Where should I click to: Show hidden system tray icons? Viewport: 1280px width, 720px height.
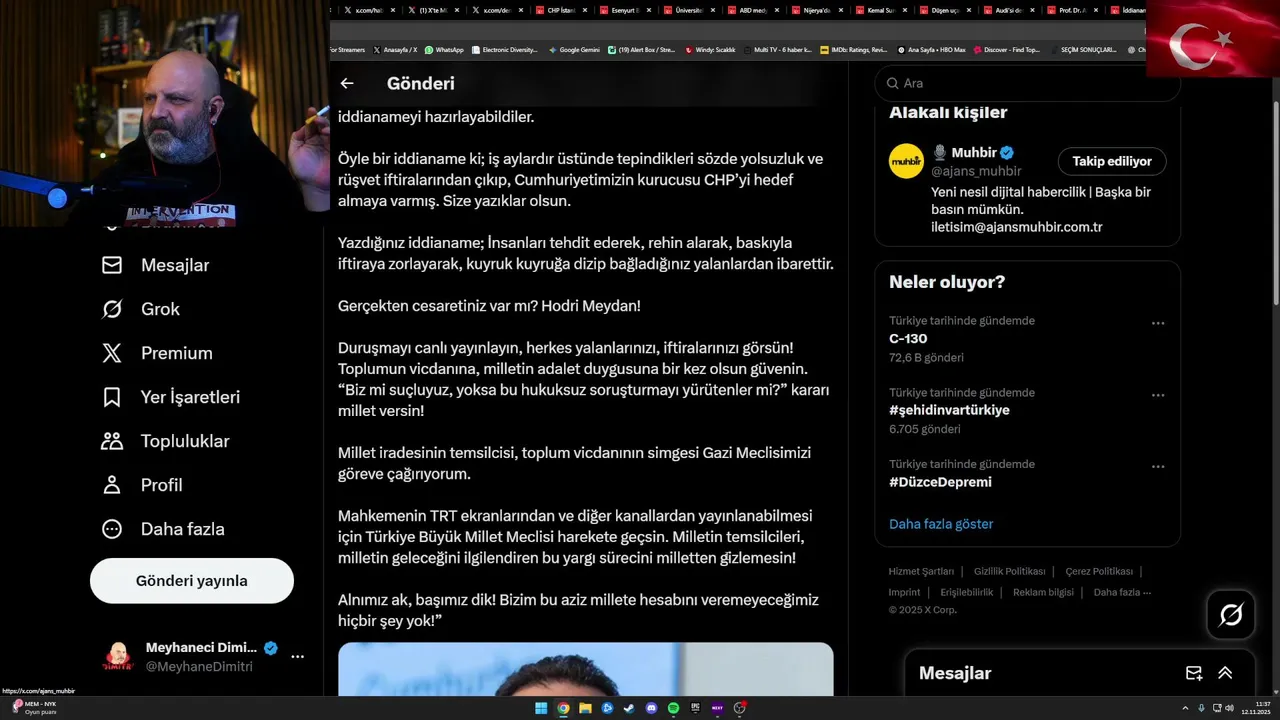coord(1185,708)
